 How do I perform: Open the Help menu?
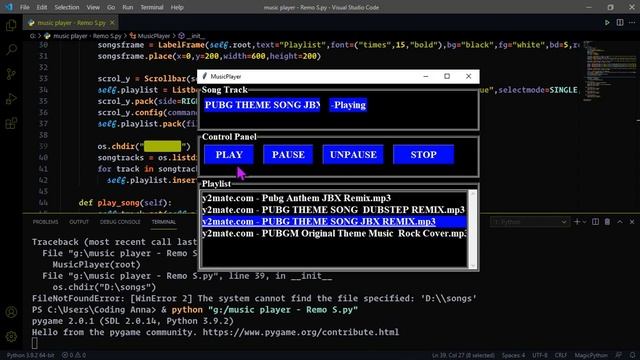coord(177,7)
